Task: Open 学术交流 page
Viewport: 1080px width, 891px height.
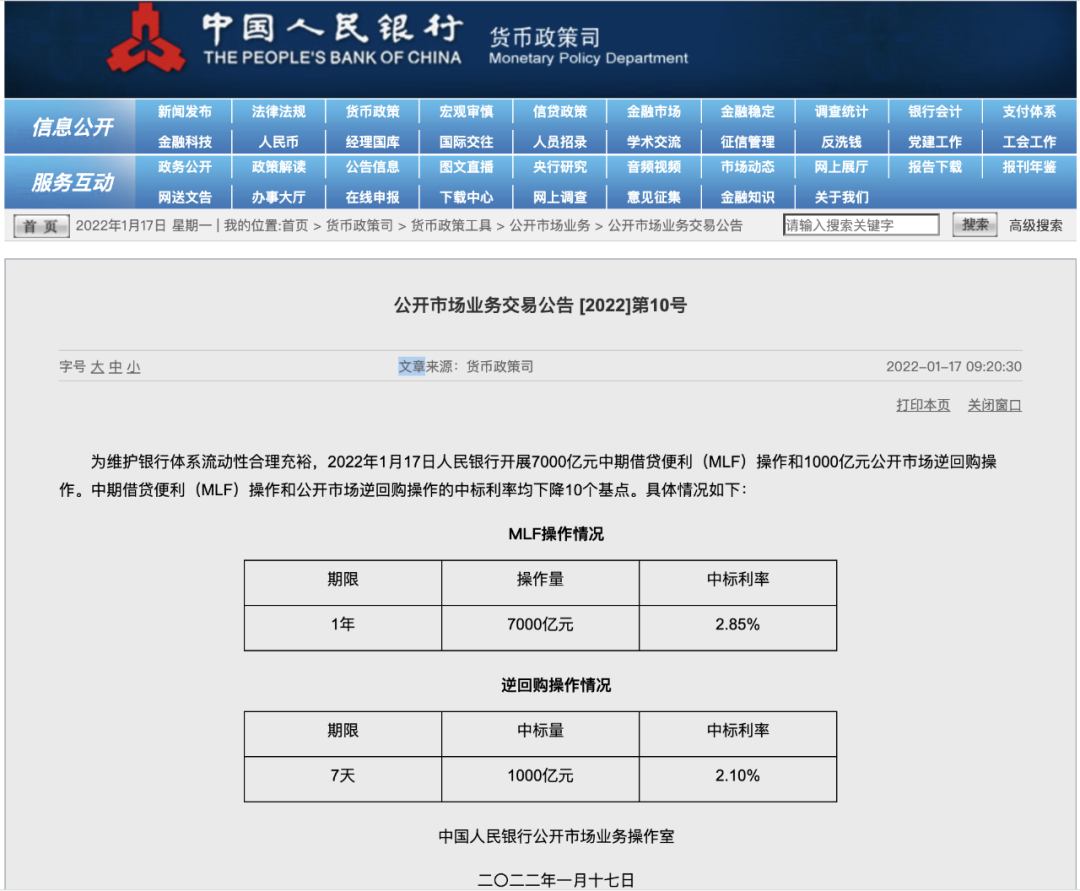Action: click(654, 142)
